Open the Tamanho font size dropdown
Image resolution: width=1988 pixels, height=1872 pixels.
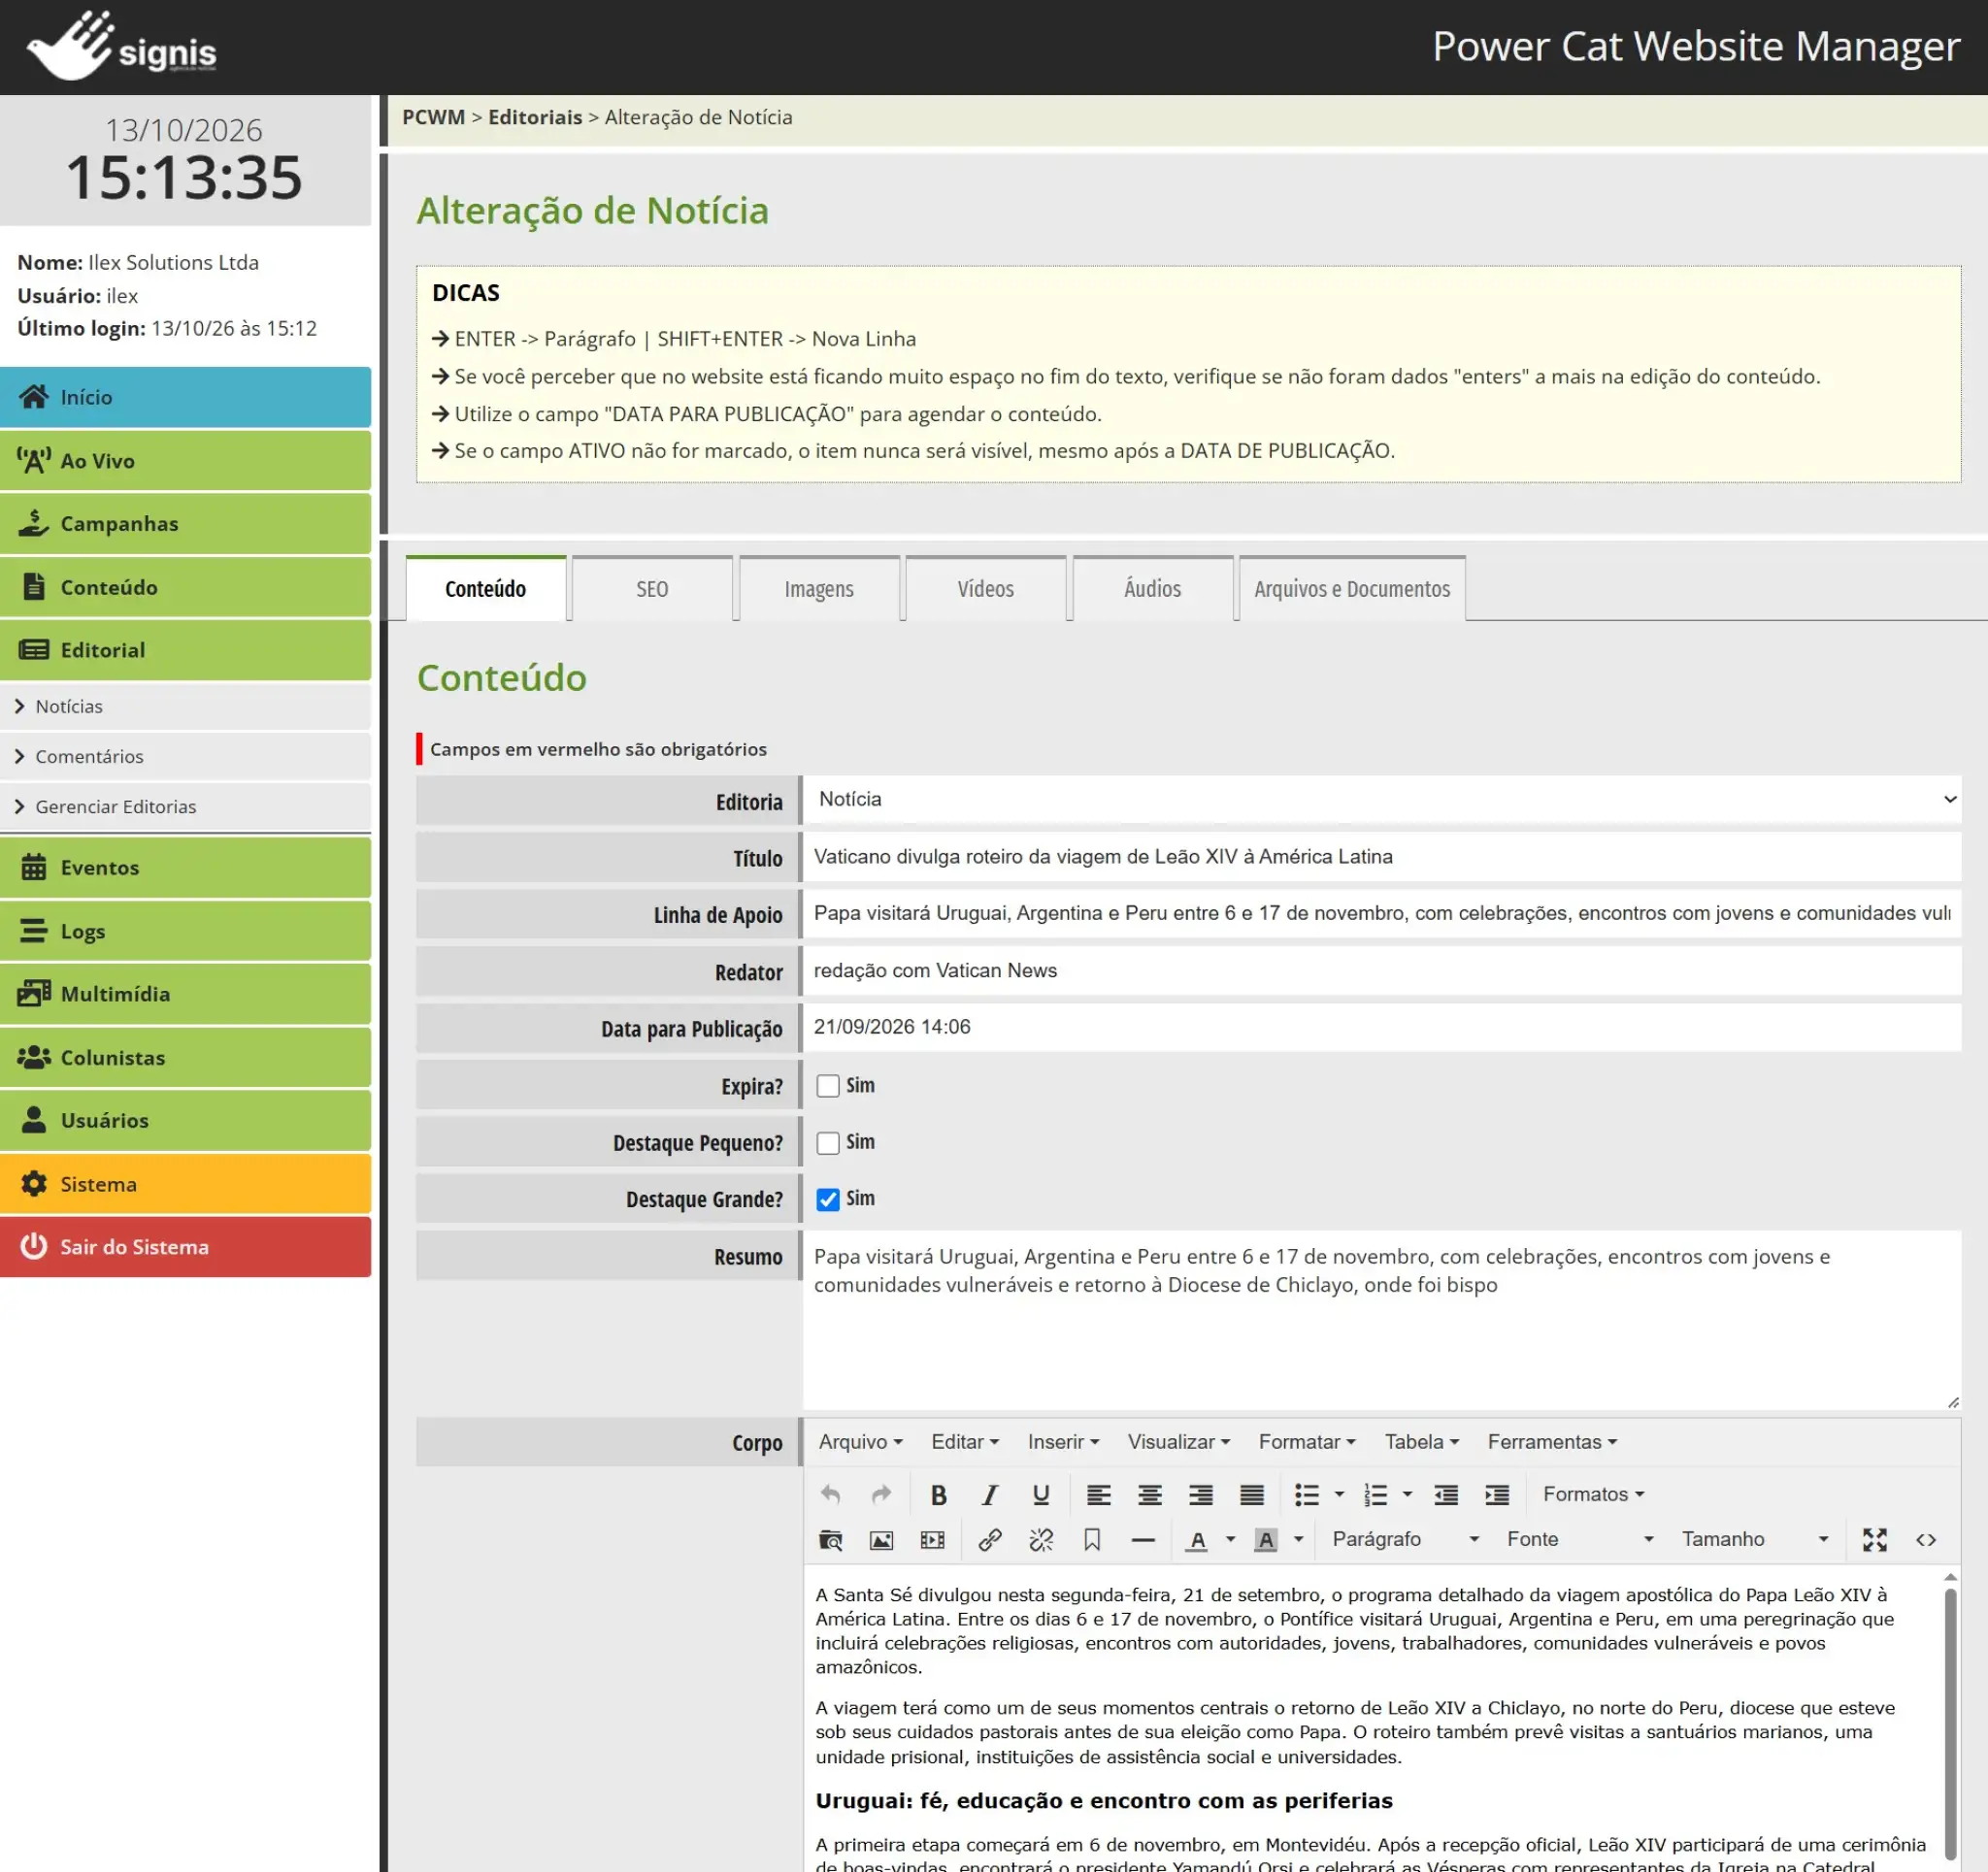[x=1755, y=1540]
